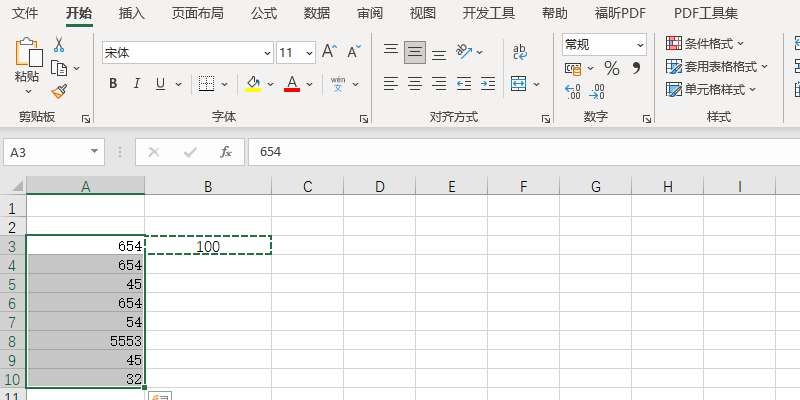
Task: Expand the merge cells options arrow
Action: tap(537, 84)
